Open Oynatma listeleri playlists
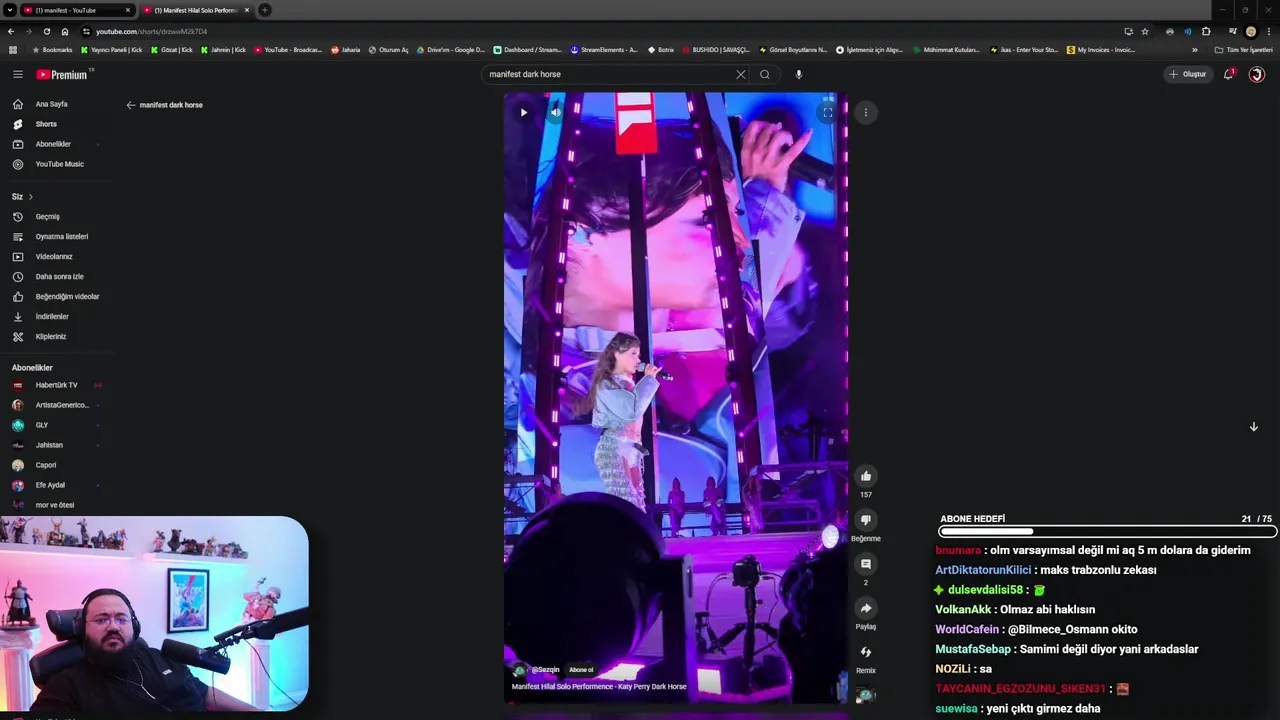The width and height of the screenshot is (1280, 720). coord(62,237)
